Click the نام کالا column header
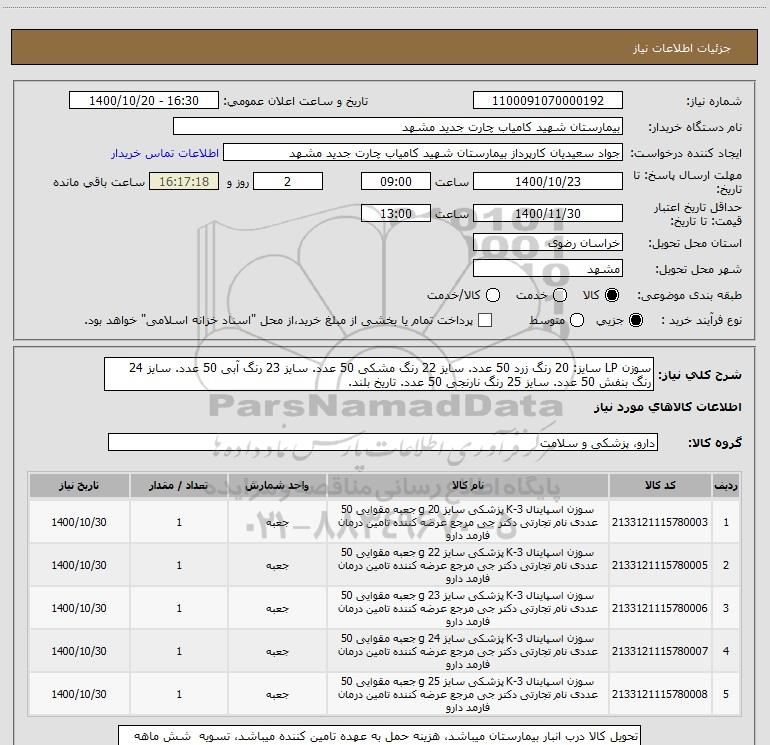This screenshot has width=770, height=745. tap(468, 485)
